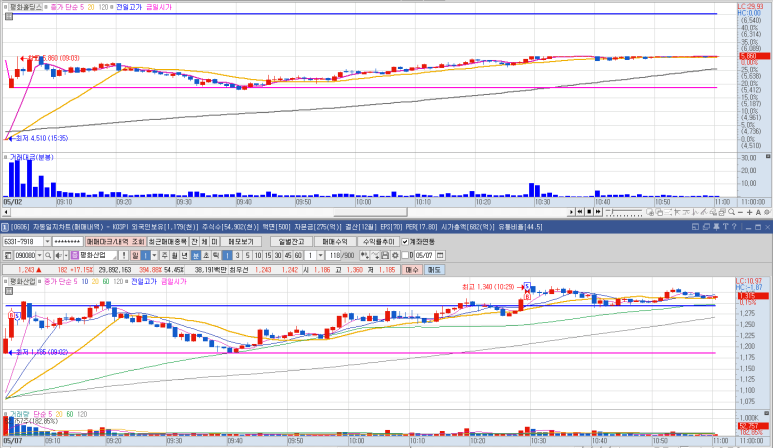The height and width of the screenshot is (448, 773).
Task: Stop the chart replay
Action: (x=589, y=212)
